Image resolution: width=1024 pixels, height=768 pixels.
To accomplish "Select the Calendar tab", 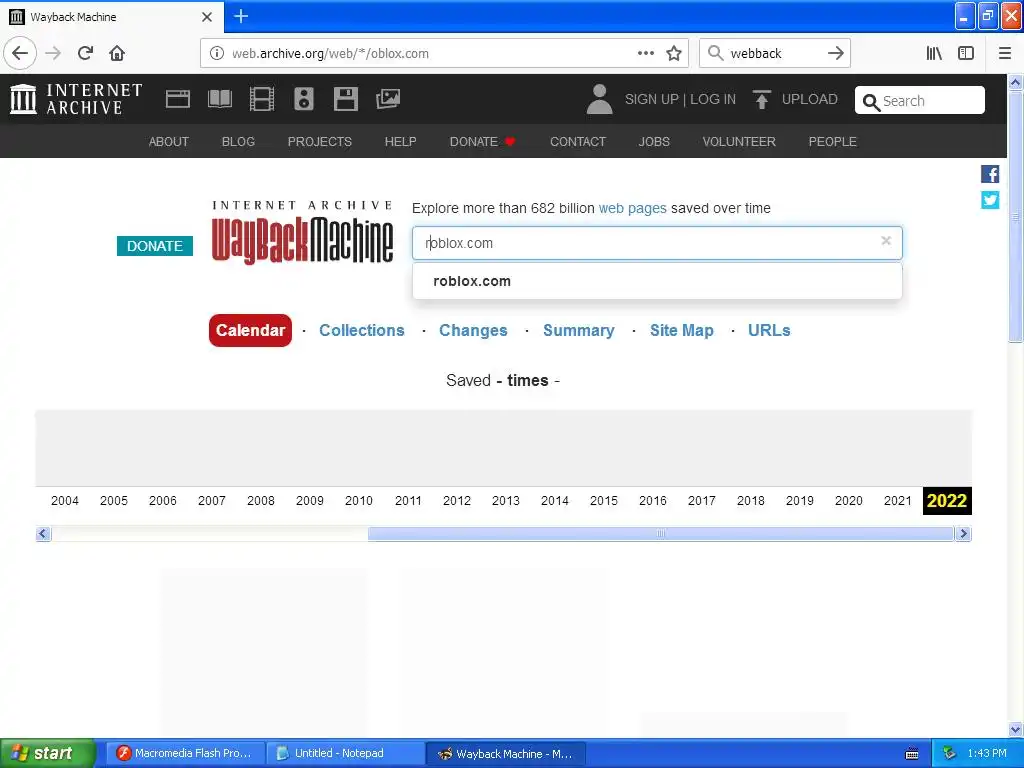I will coord(250,330).
